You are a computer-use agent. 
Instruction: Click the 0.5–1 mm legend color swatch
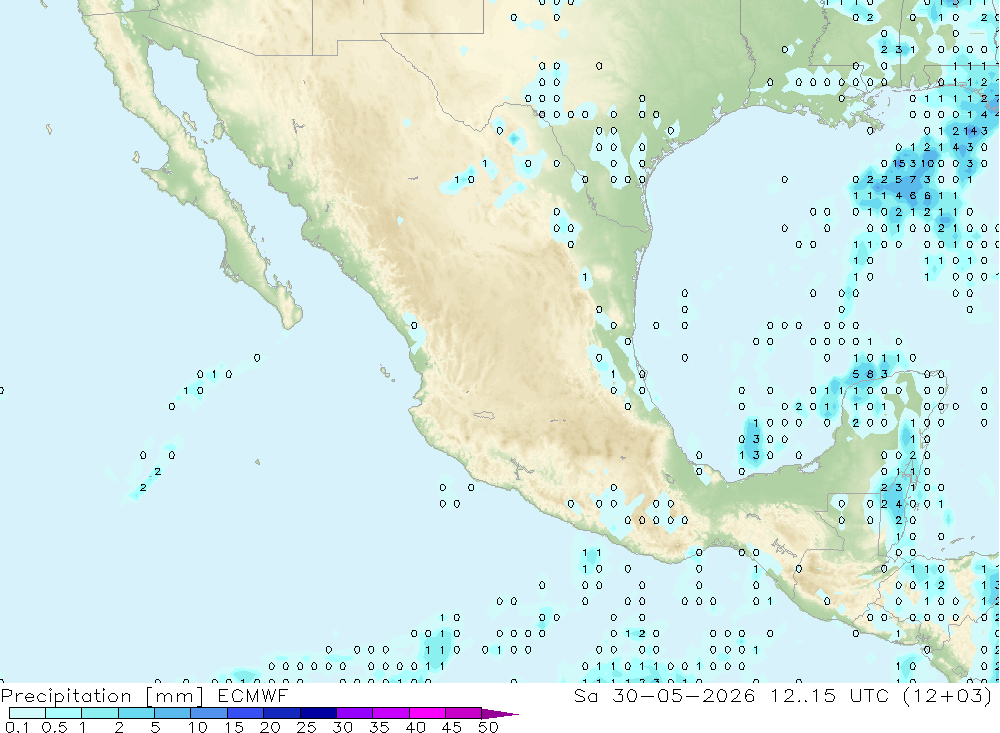pos(64,713)
